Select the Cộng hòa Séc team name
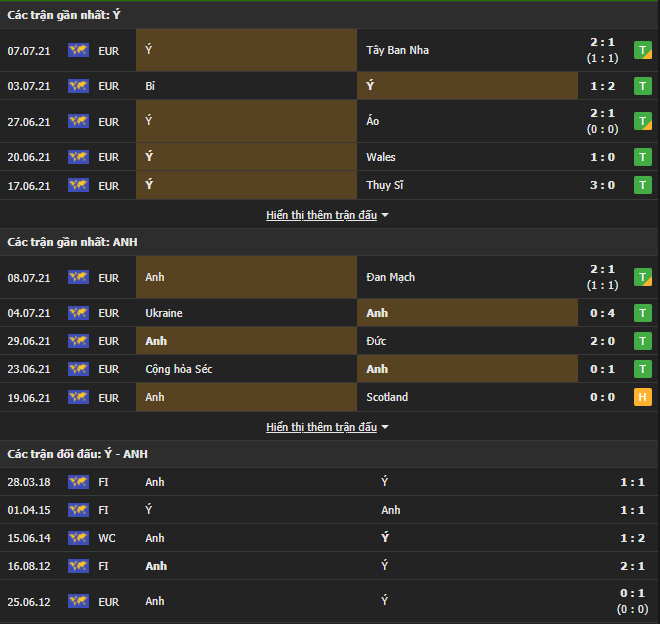The width and height of the screenshot is (660, 624). [x=178, y=369]
